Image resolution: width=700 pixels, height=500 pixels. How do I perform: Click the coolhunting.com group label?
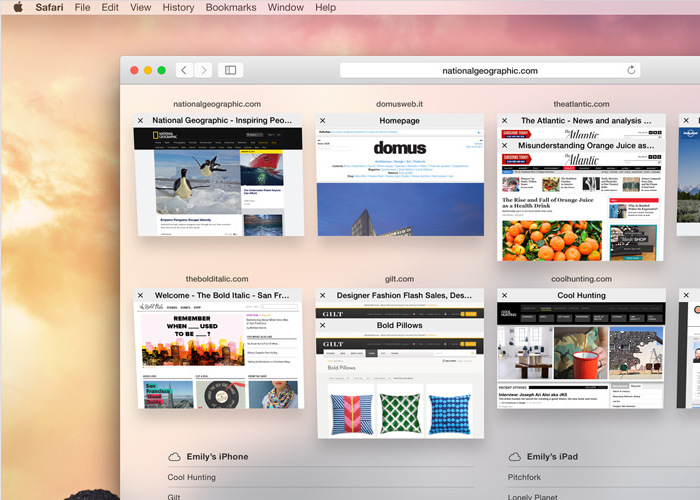[x=581, y=279]
